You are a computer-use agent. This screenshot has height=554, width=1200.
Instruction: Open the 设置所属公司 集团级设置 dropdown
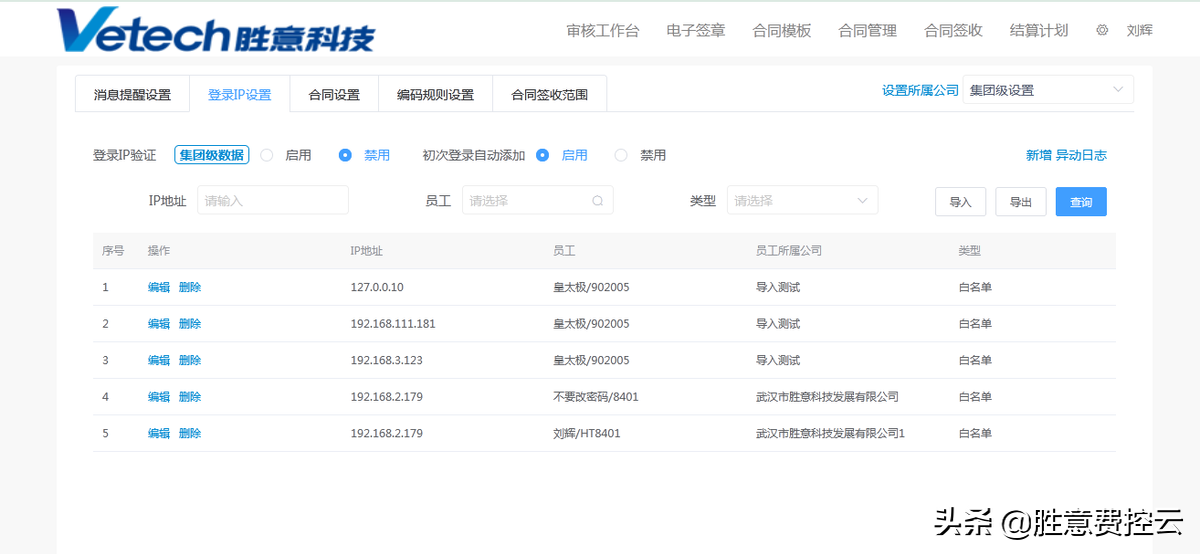(x=1048, y=90)
